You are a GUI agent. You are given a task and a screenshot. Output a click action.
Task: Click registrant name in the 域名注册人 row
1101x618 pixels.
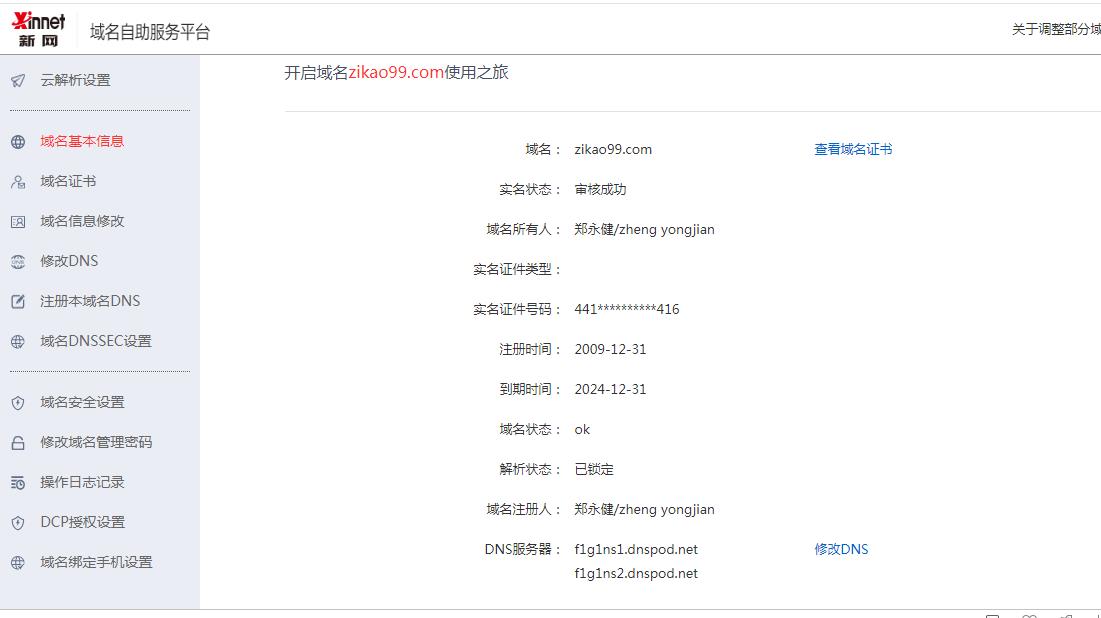click(644, 509)
